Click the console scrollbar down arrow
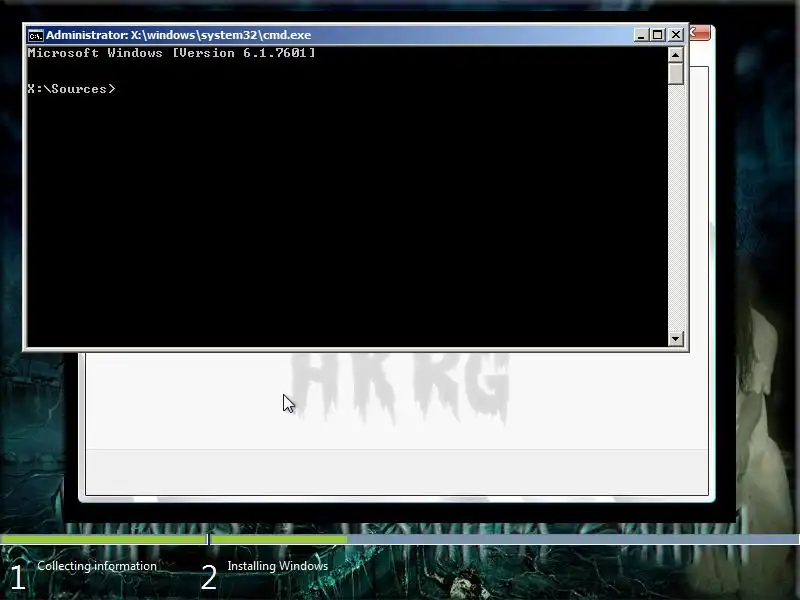Viewport: 800px width, 600px height. click(676, 338)
